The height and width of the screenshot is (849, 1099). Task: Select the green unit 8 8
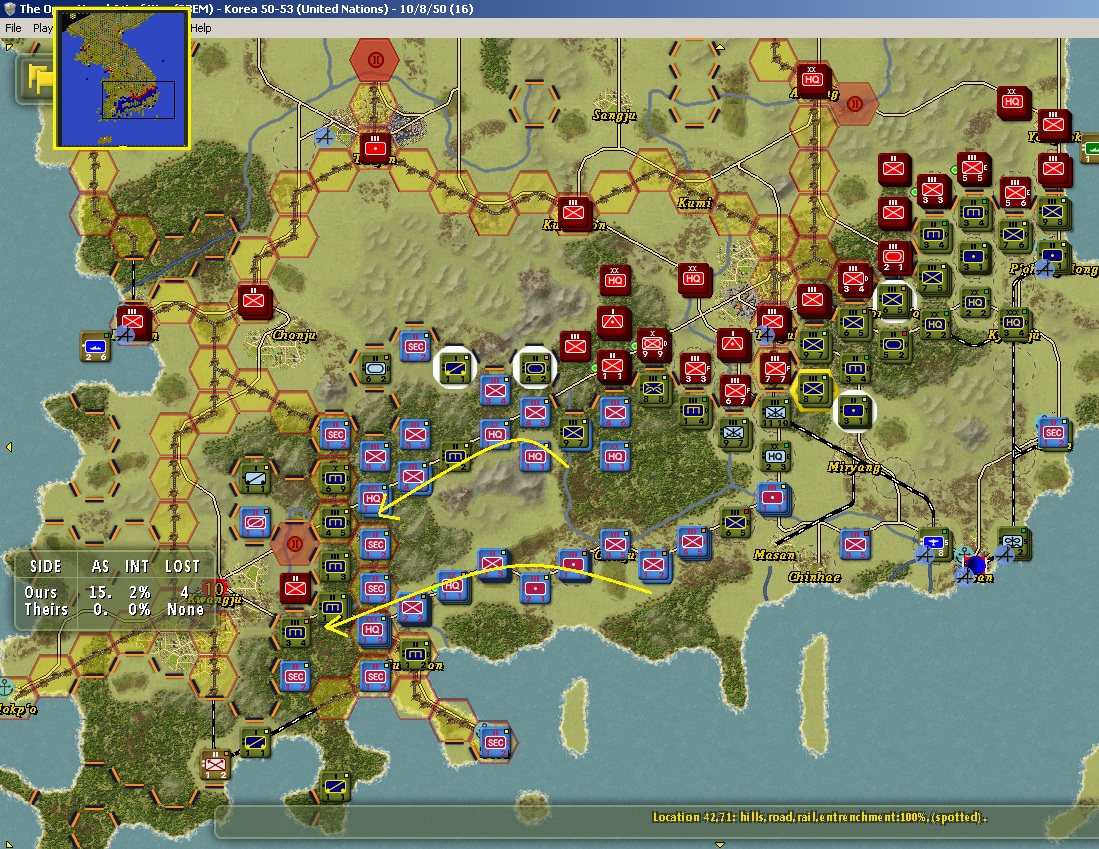click(x=653, y=388)
